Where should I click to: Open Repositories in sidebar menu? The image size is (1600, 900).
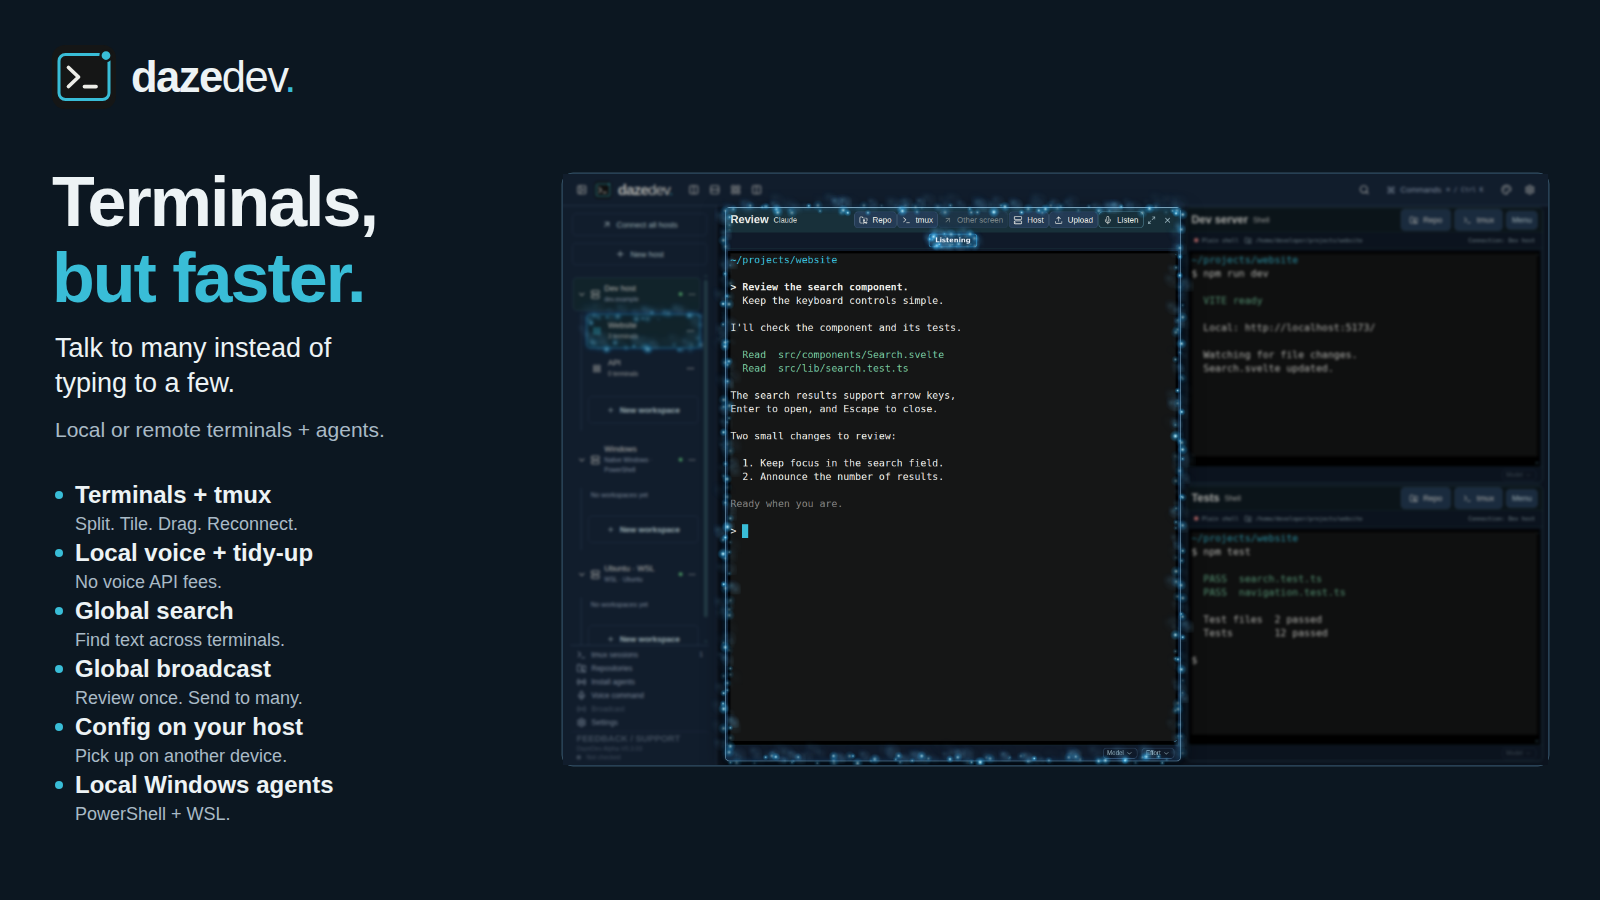tap(605, 668)
